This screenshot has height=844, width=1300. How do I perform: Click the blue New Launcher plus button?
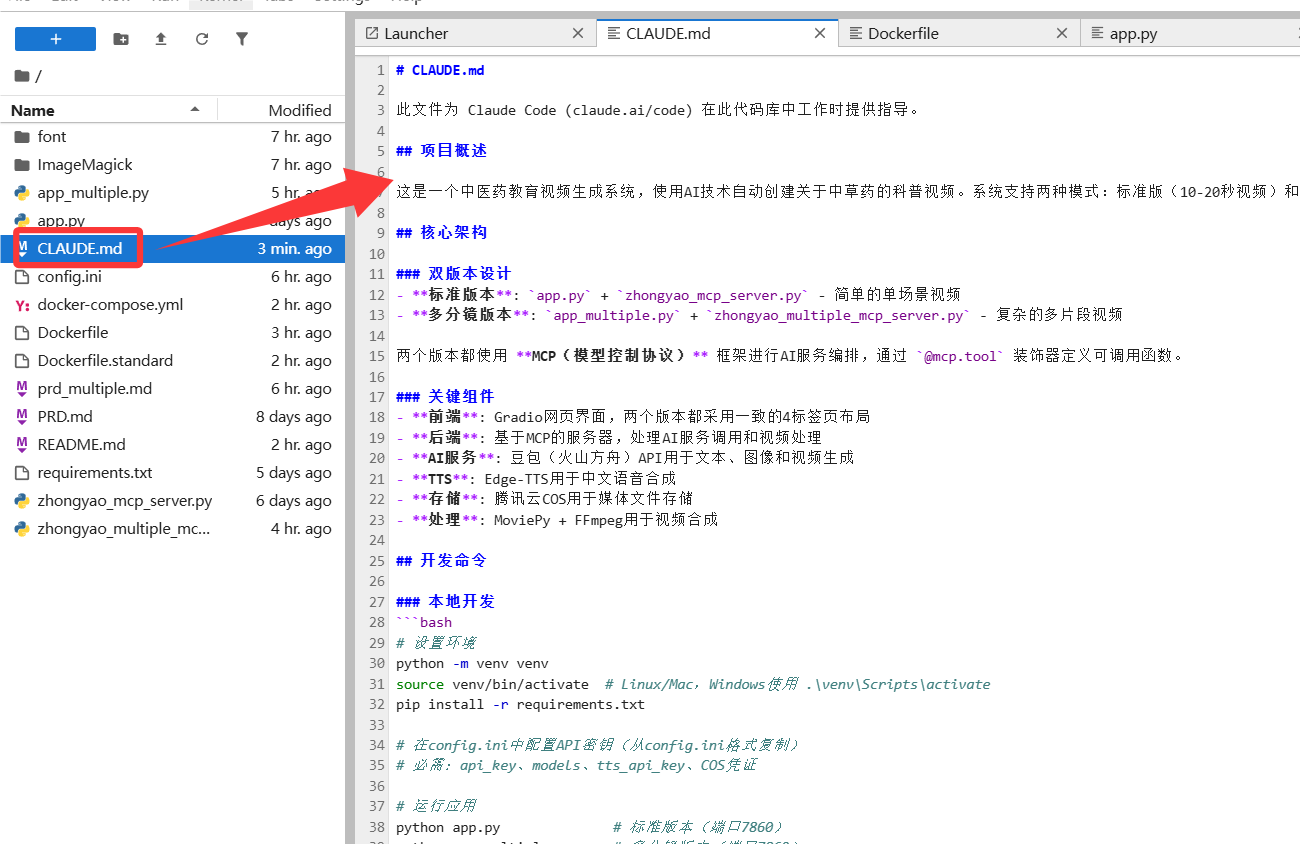click(x=55, y=39)
